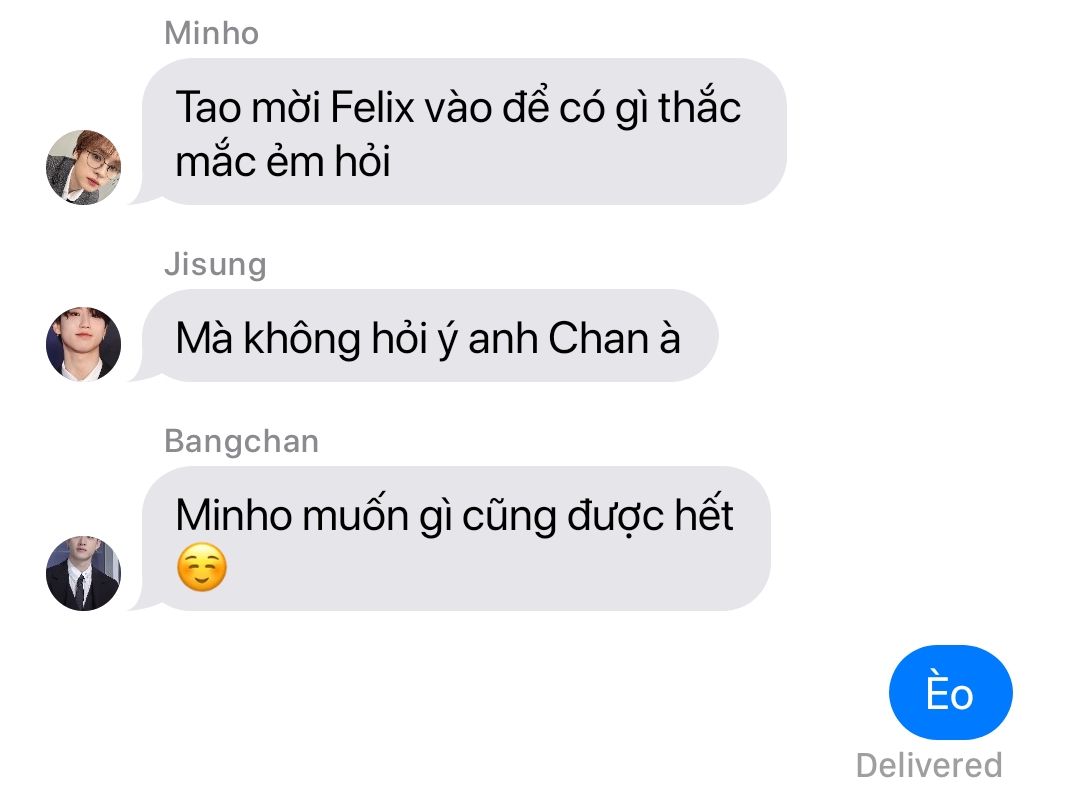Viewport: 1080px width, 808px height.
Task: Tap the smiling blush emoji
Action: [202, 567]
